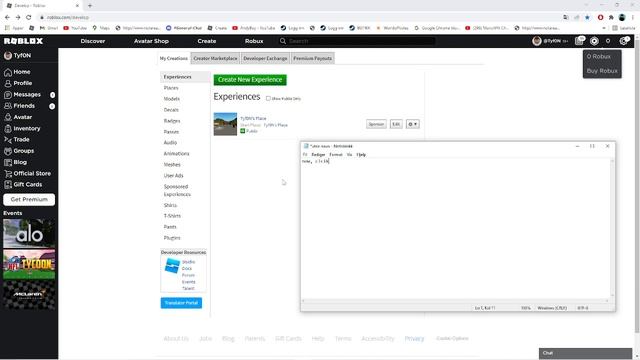Open the browser extensions puzzle icon
The image size is (640, 360).
(x=611, y=17)
